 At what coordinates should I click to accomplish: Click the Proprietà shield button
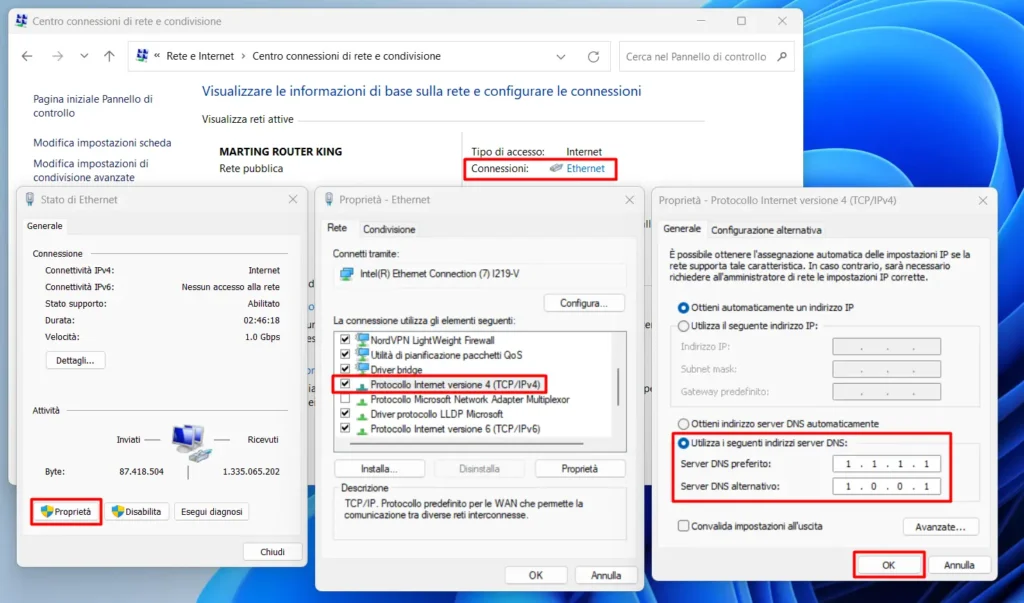click(x=66, y=512)
